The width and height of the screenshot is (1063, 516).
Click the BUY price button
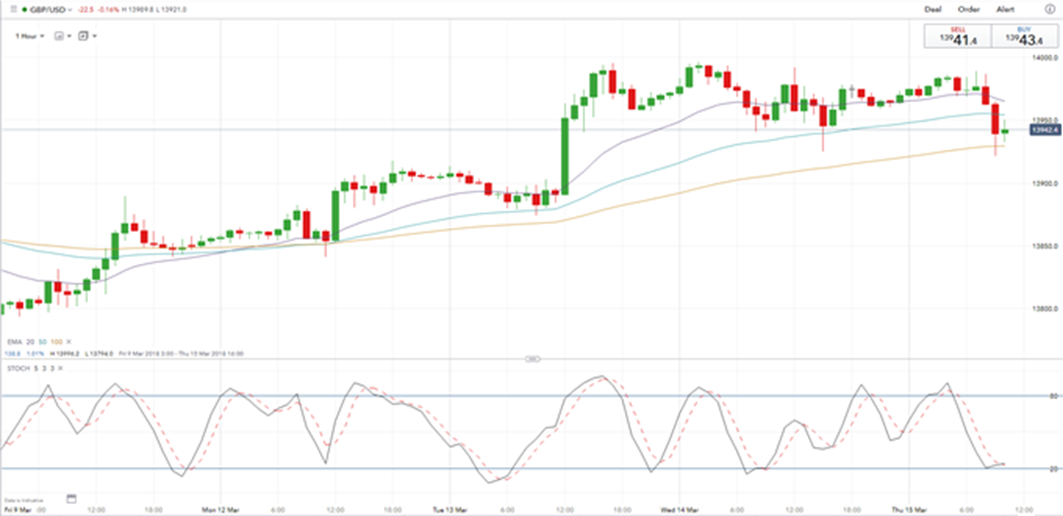tap(1024, 37)
